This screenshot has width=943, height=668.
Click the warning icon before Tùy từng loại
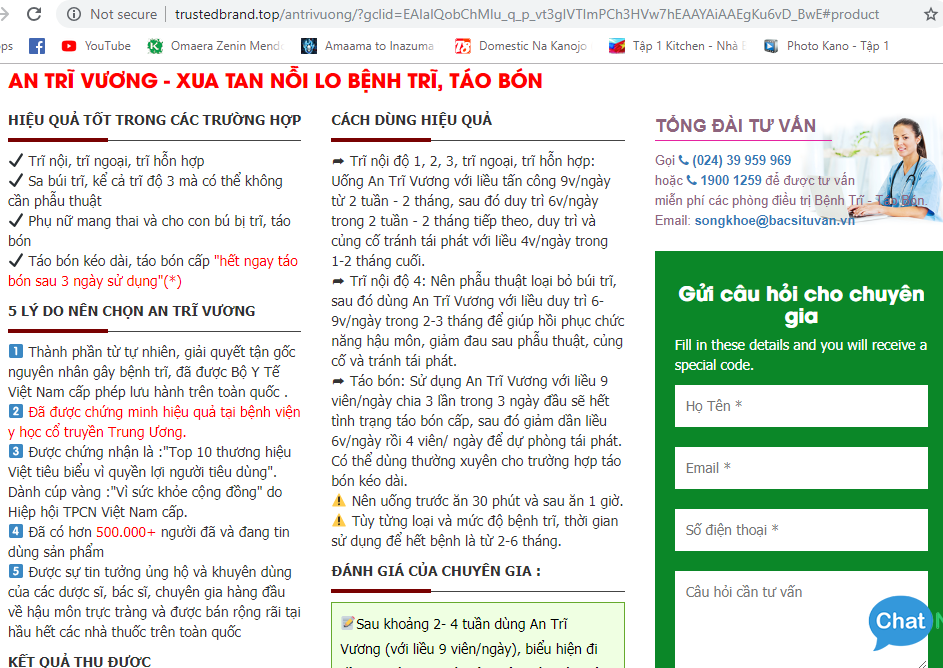click(x=339, y=520)
